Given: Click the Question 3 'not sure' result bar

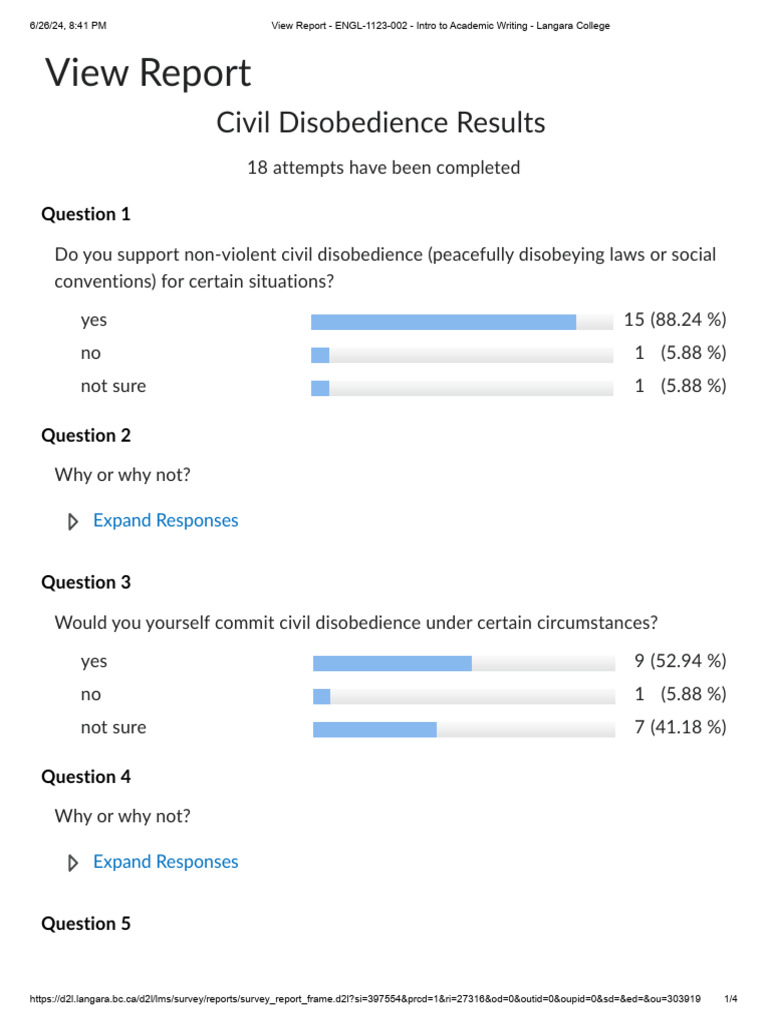Looking at the screenshot, I should pos(464,730).
